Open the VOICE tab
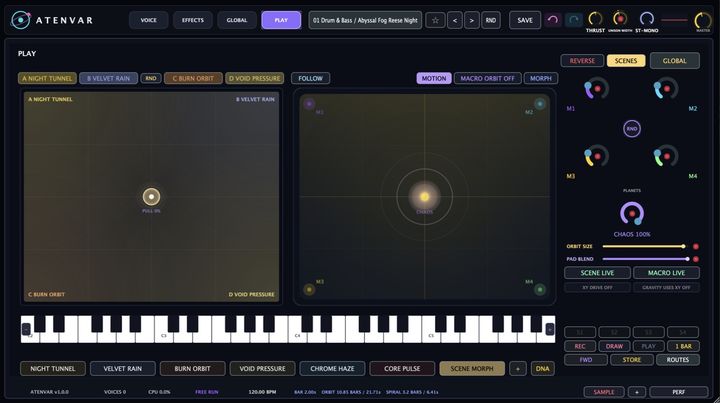The image size is (720, 403). tap(148, 20)
